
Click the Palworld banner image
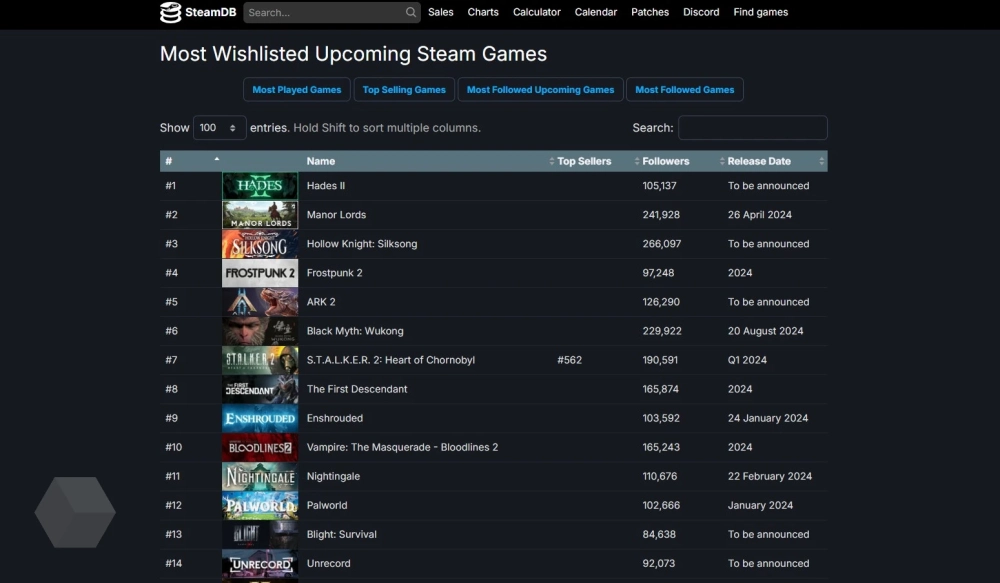[x=259, y=505]
